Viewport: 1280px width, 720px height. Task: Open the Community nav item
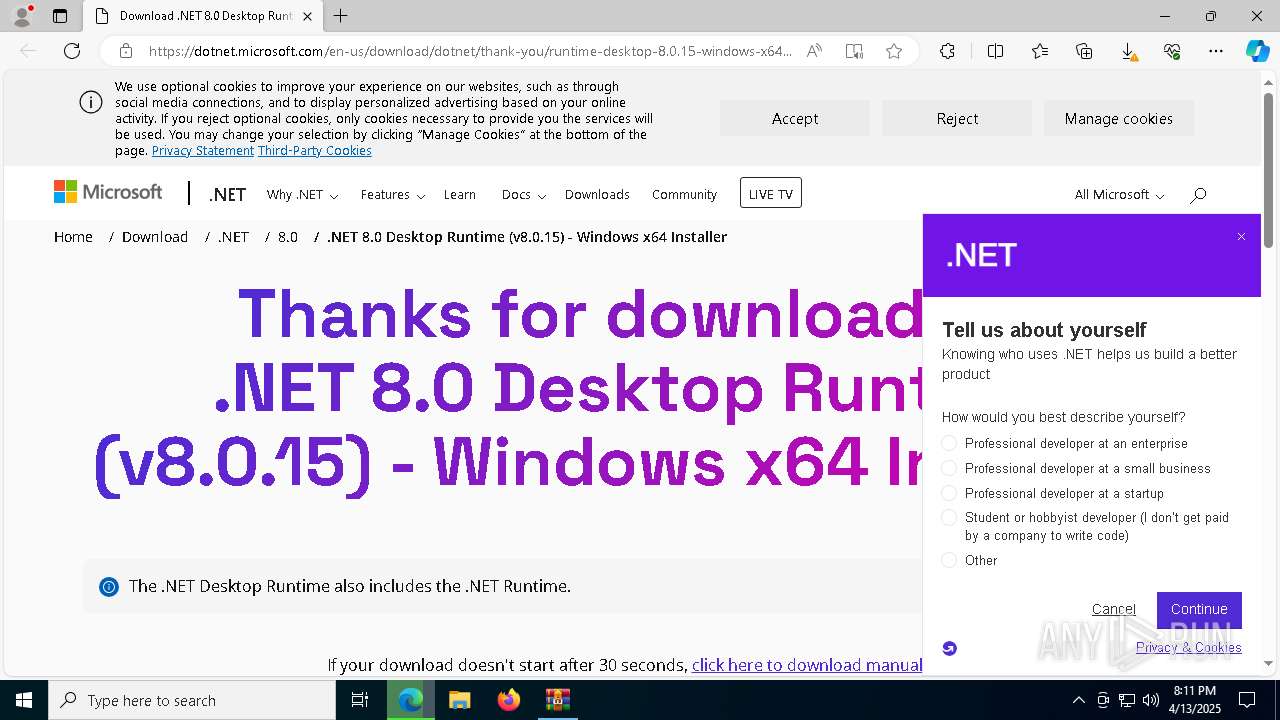point(684,195)
